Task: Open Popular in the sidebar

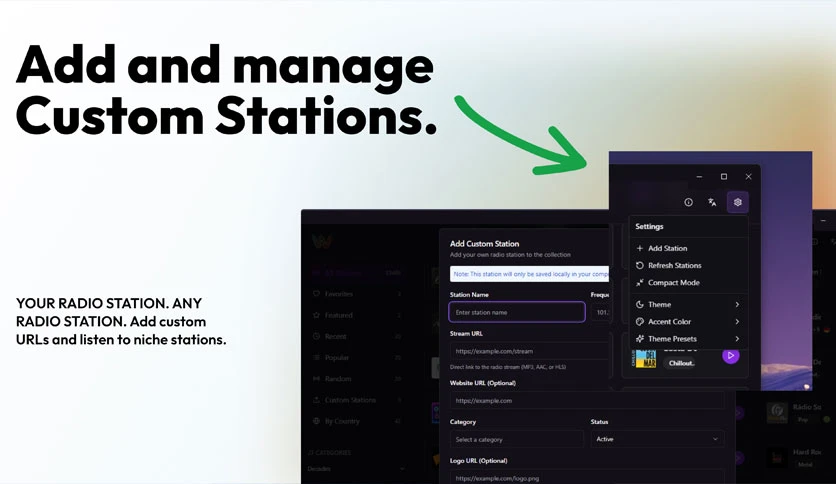Action: pyautogui.click(x=357, y=358)
